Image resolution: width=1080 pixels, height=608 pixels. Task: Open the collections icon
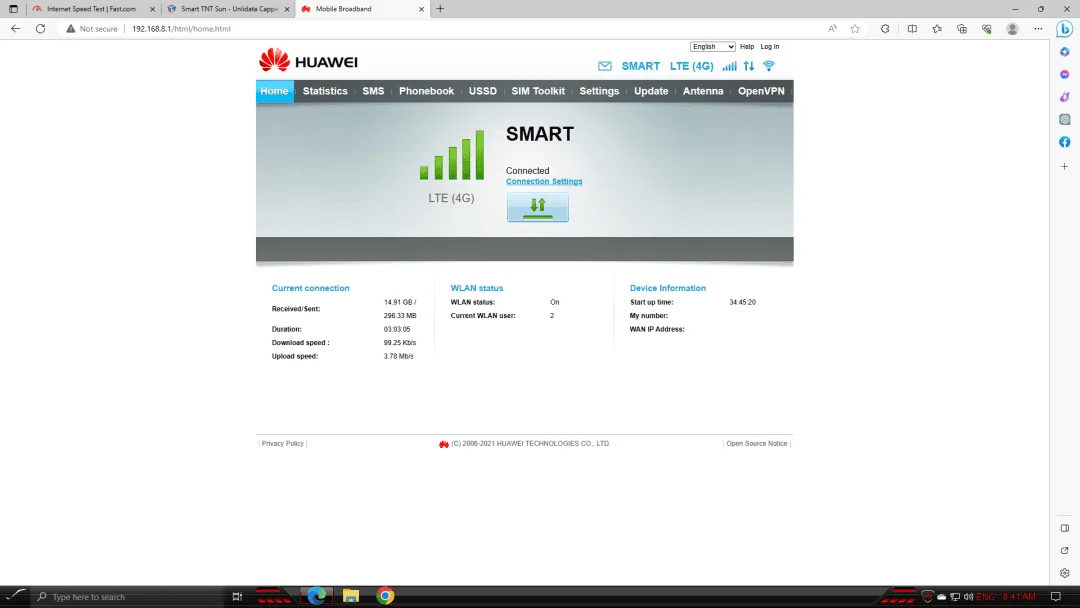(962, 29)
